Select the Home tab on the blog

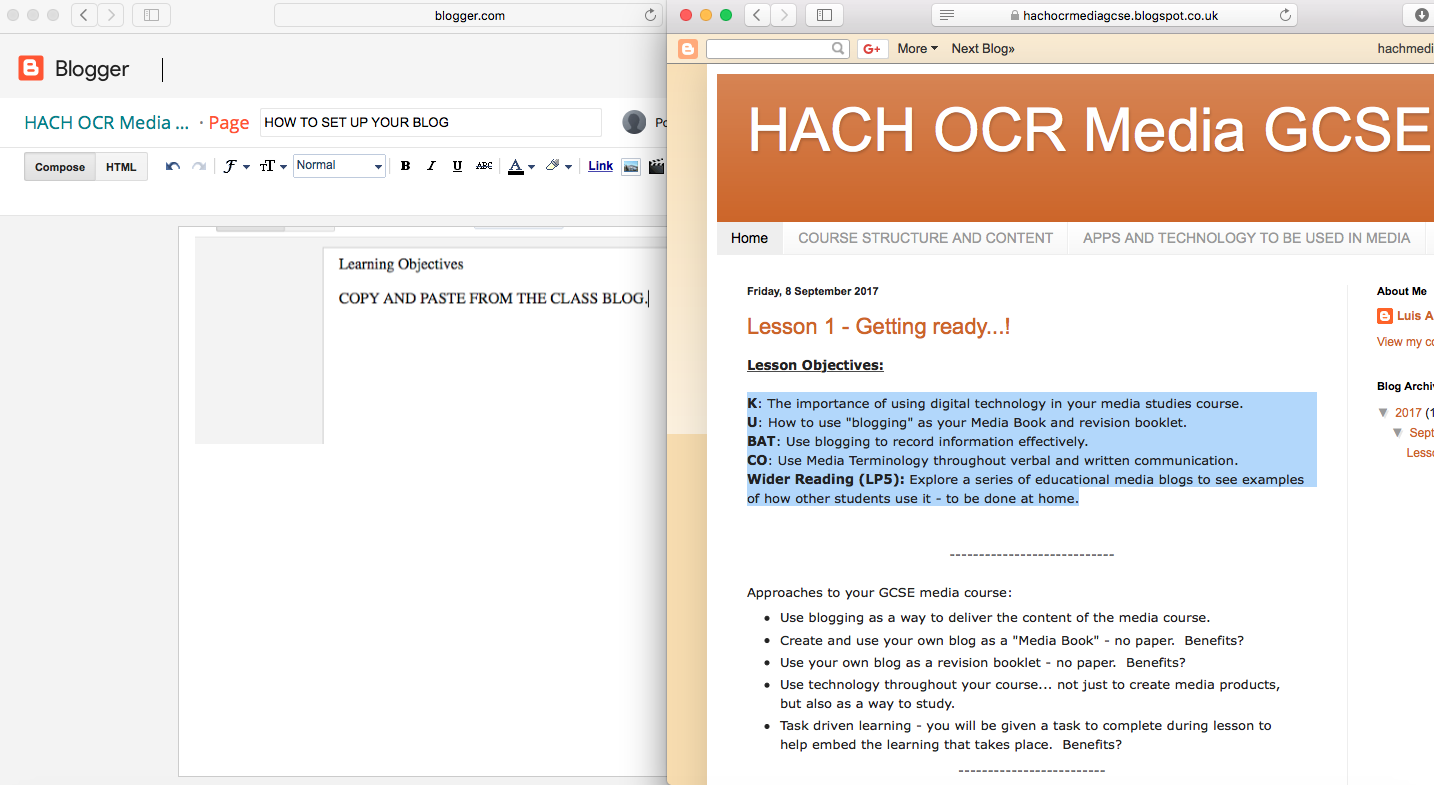click(750, 238)
